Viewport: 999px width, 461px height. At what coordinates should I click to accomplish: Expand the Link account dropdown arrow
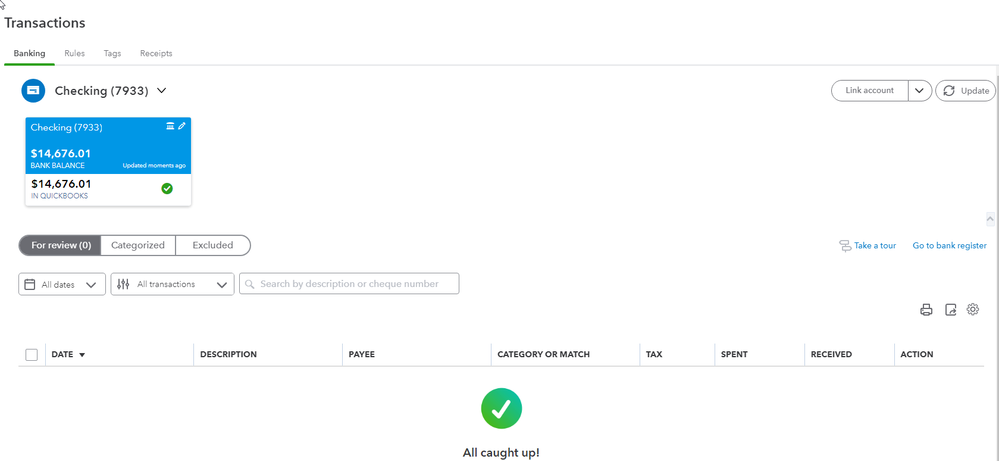920,91
